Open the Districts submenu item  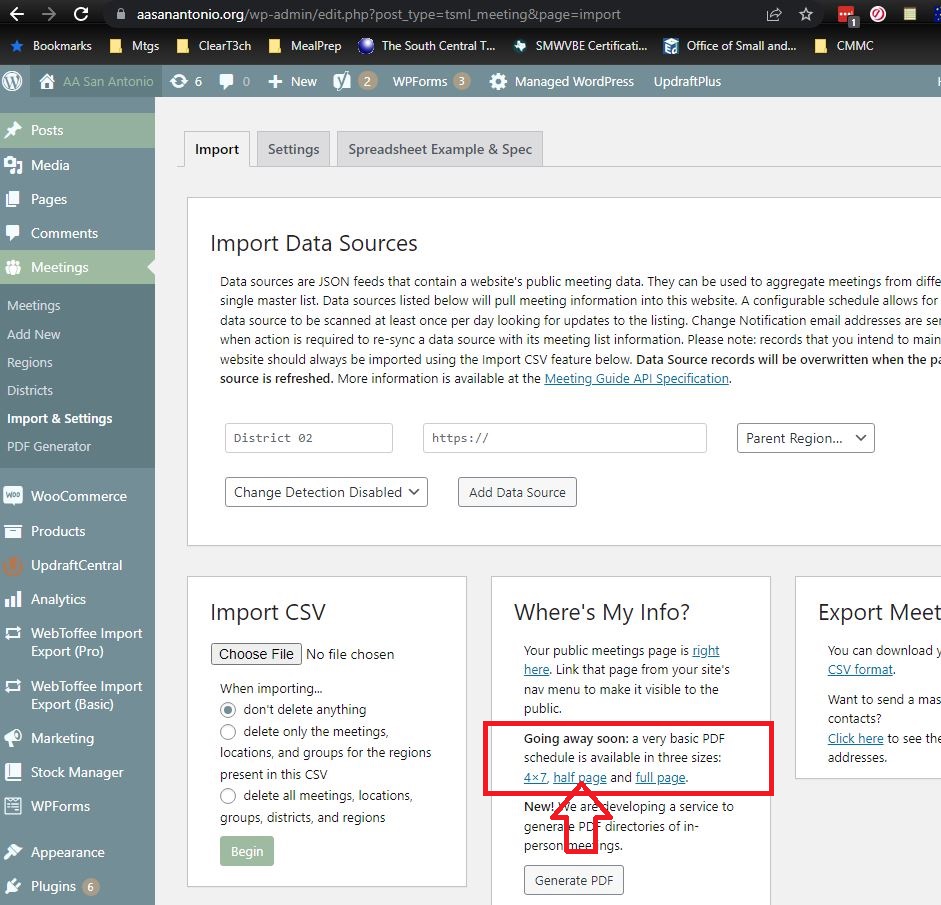tap(30, 391)
